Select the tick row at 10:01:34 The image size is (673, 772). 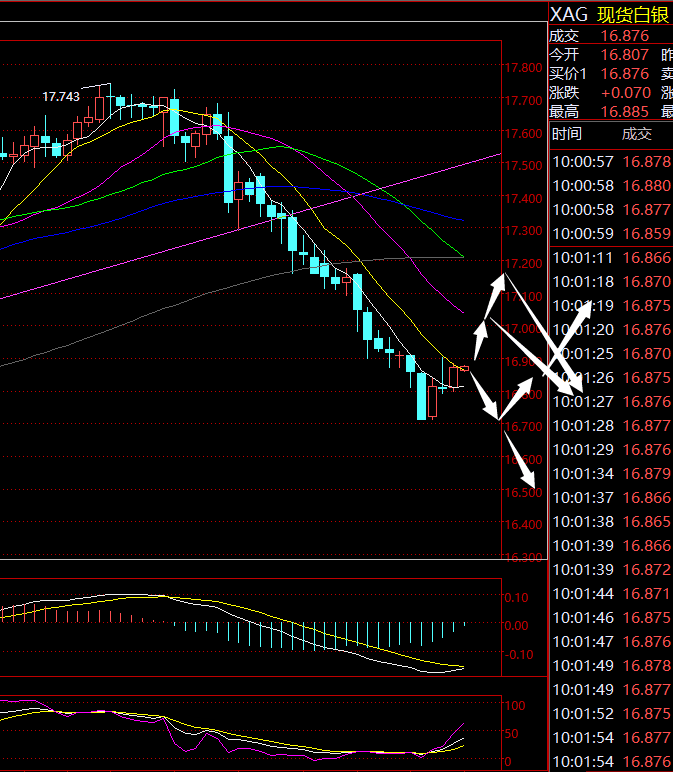pyautogui.click(x=611, y=474)
